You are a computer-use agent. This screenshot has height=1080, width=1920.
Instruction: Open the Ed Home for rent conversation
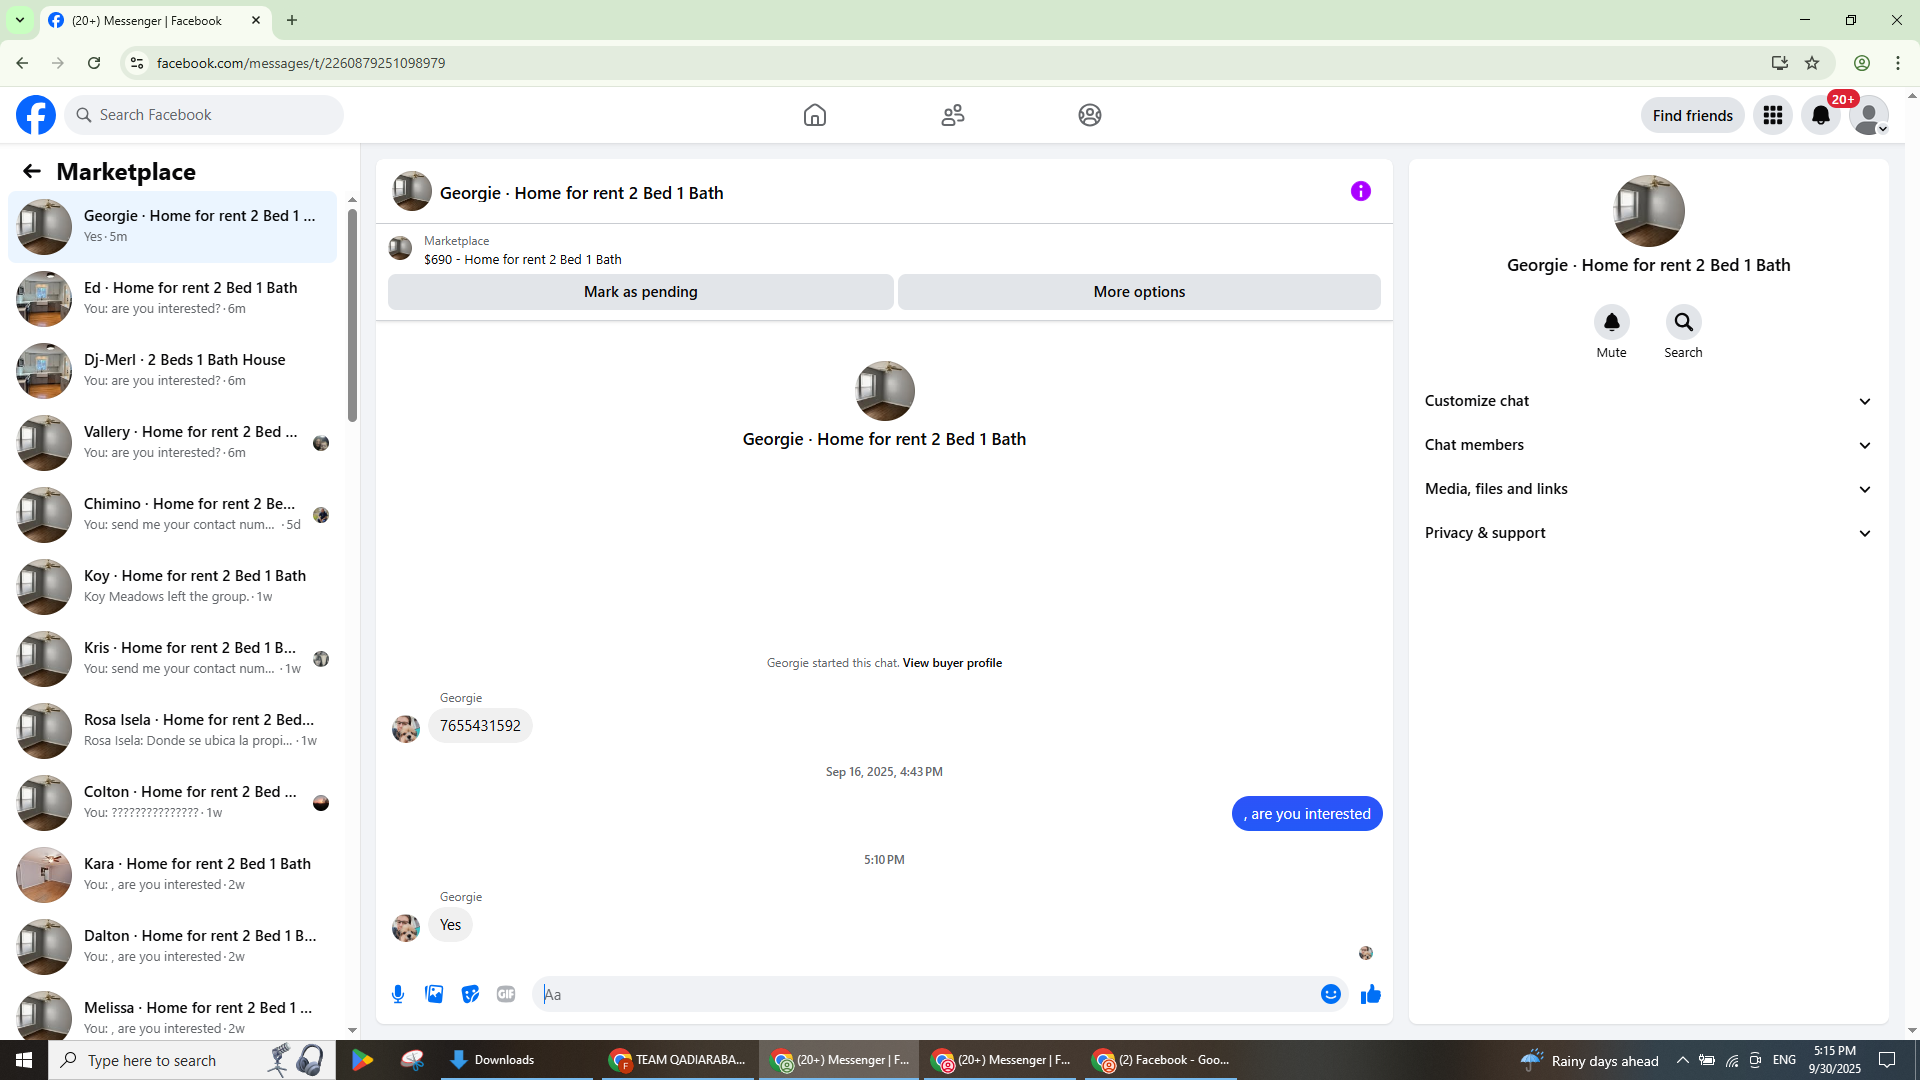tap(173, 299)
